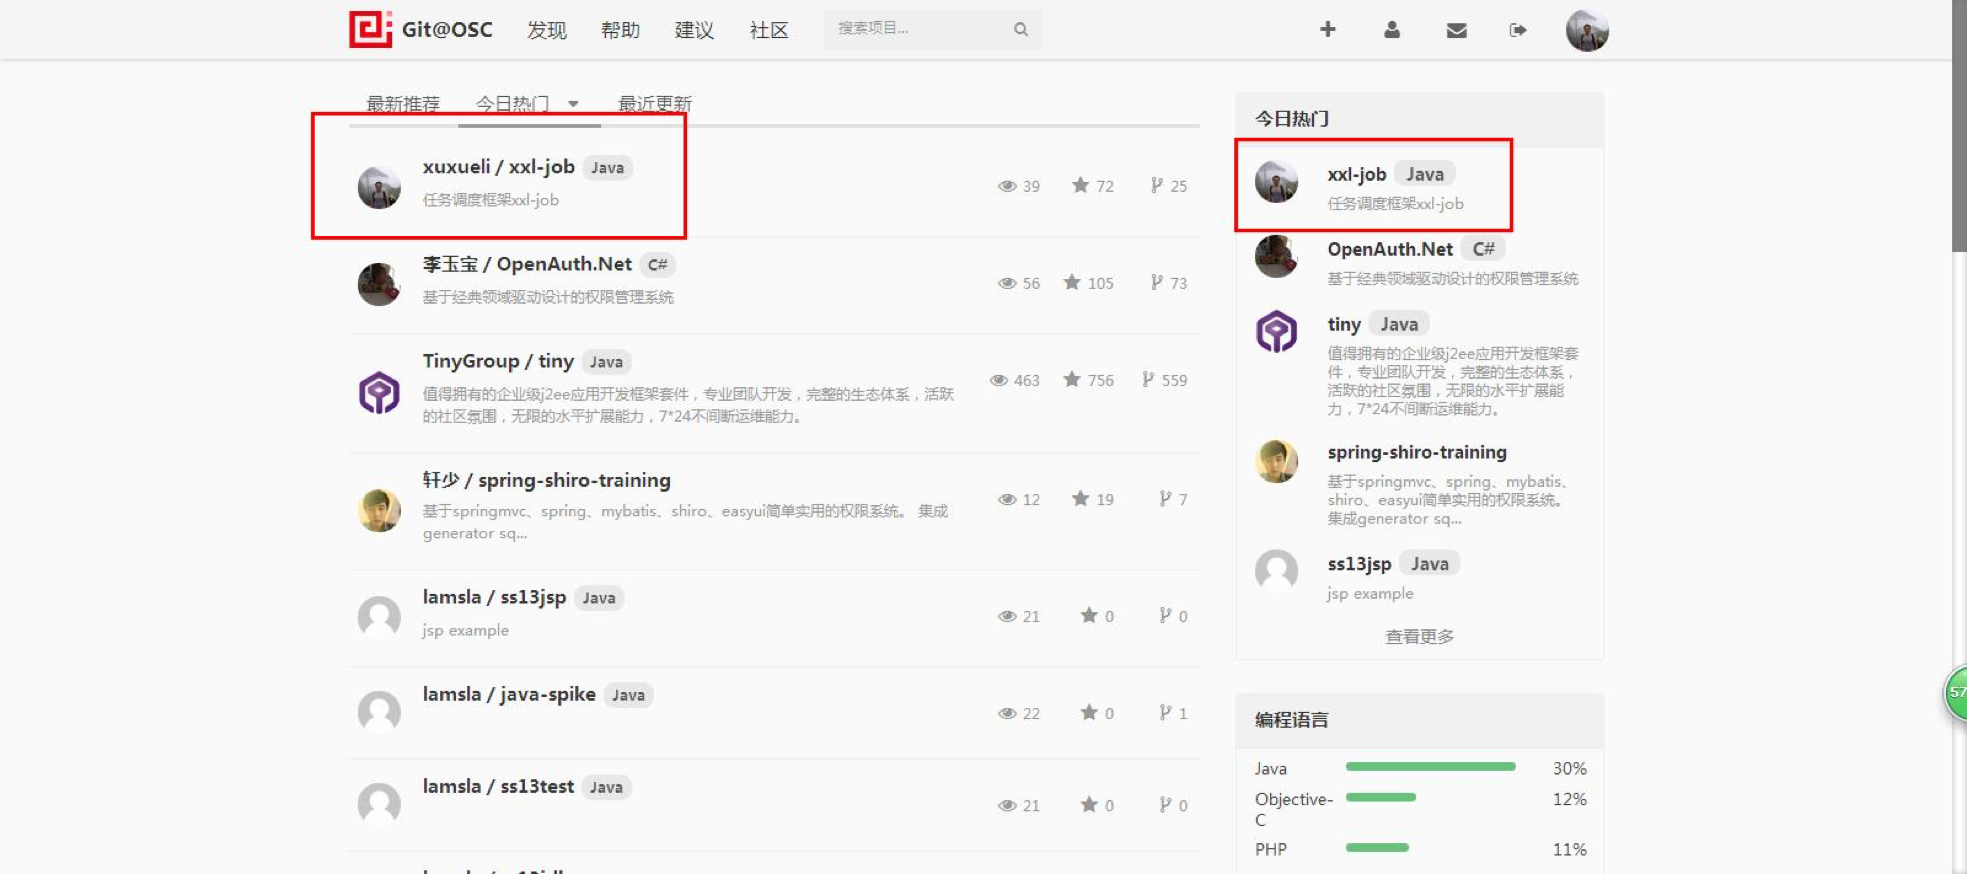Click the eye watch icon on TinyGroup/tiny row
The width and height of the screenshot is (1967, 874).
coord(998,380)
